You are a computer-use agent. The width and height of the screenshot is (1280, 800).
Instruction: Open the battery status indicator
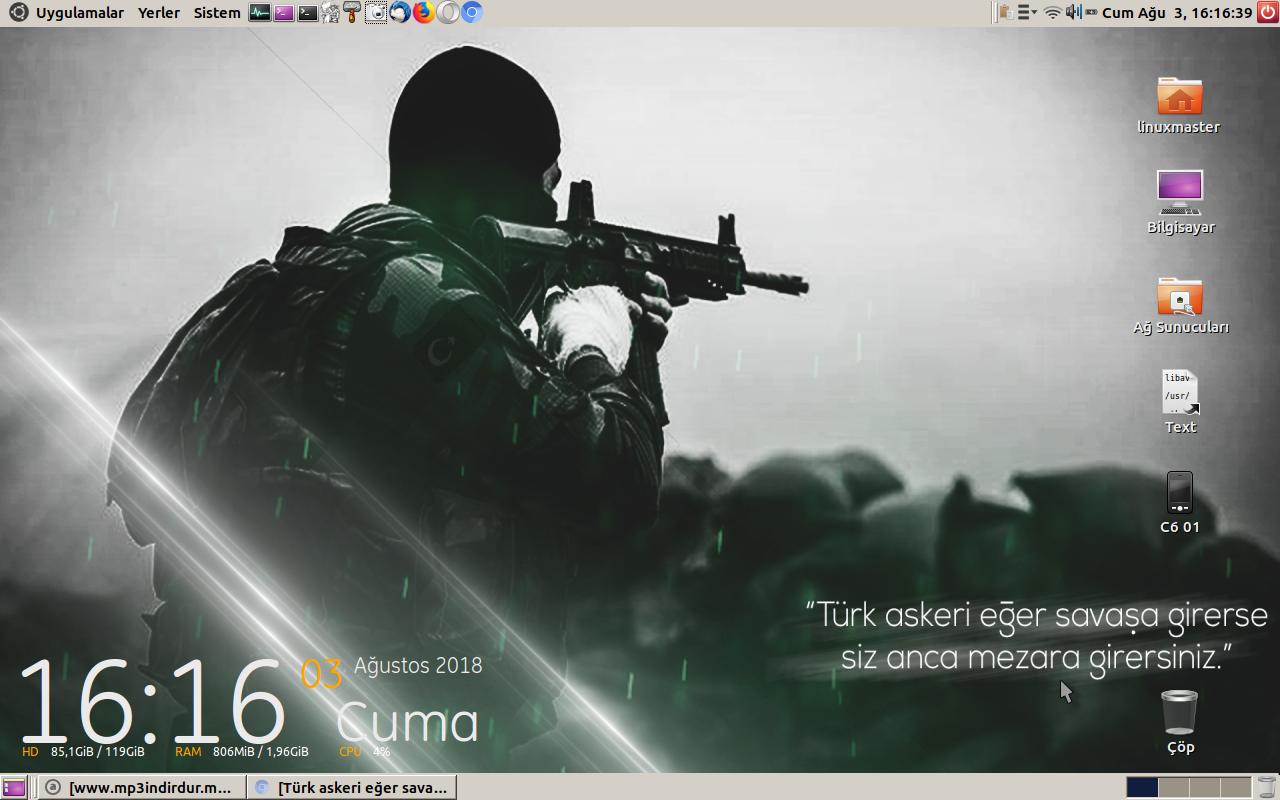click(1092, 13)
